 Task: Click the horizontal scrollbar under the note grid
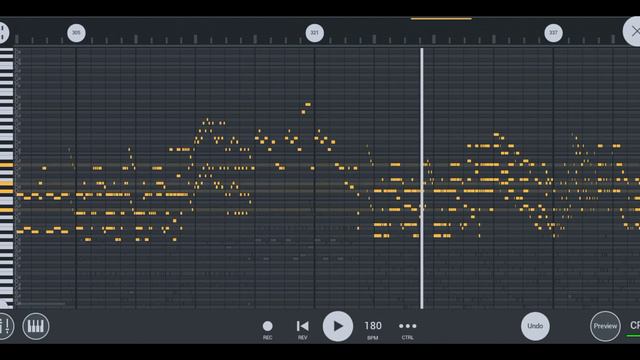[x=41, y=304]
